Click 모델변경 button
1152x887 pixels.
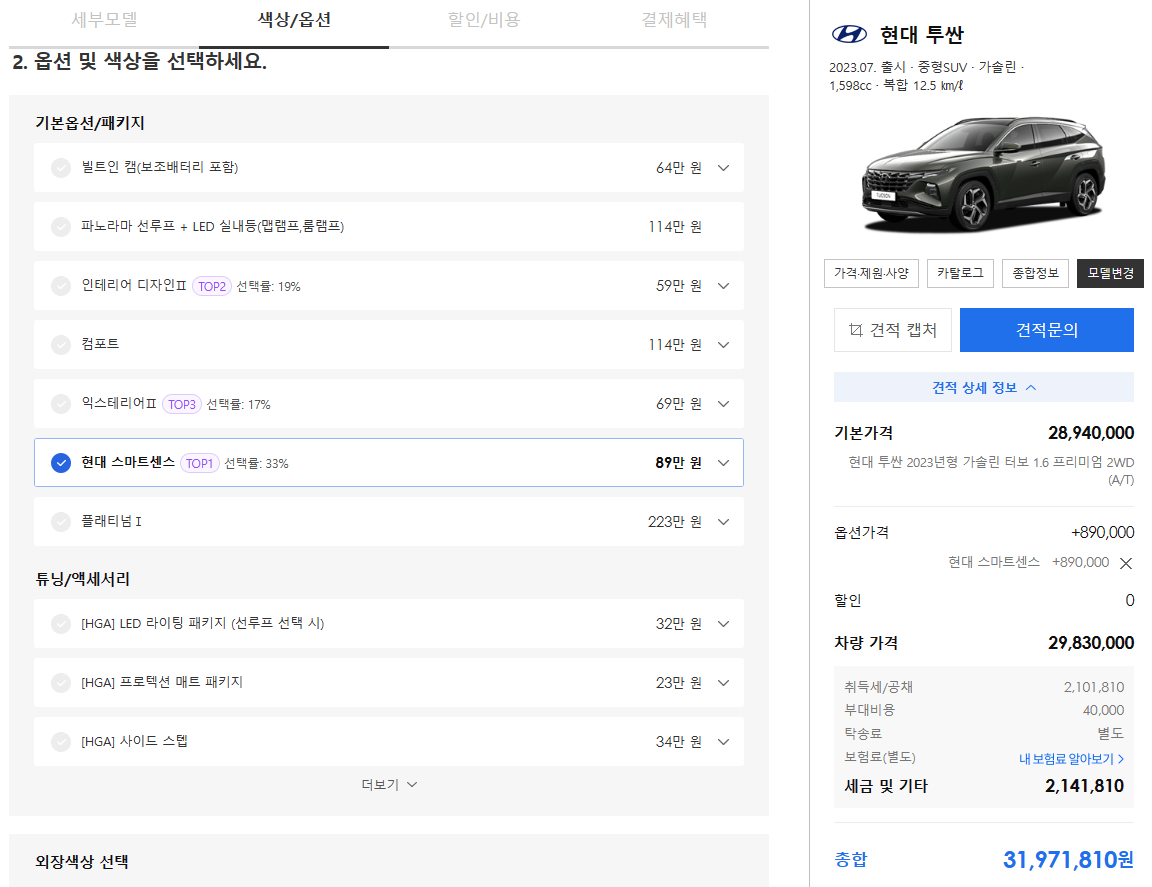[1110, 273]
